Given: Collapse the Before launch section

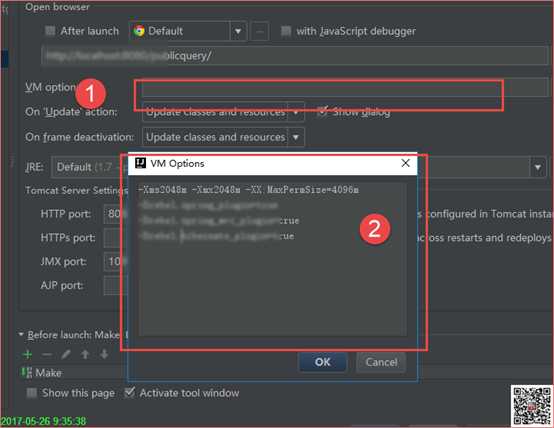Looking at the screenshot, I should (21, 334).
